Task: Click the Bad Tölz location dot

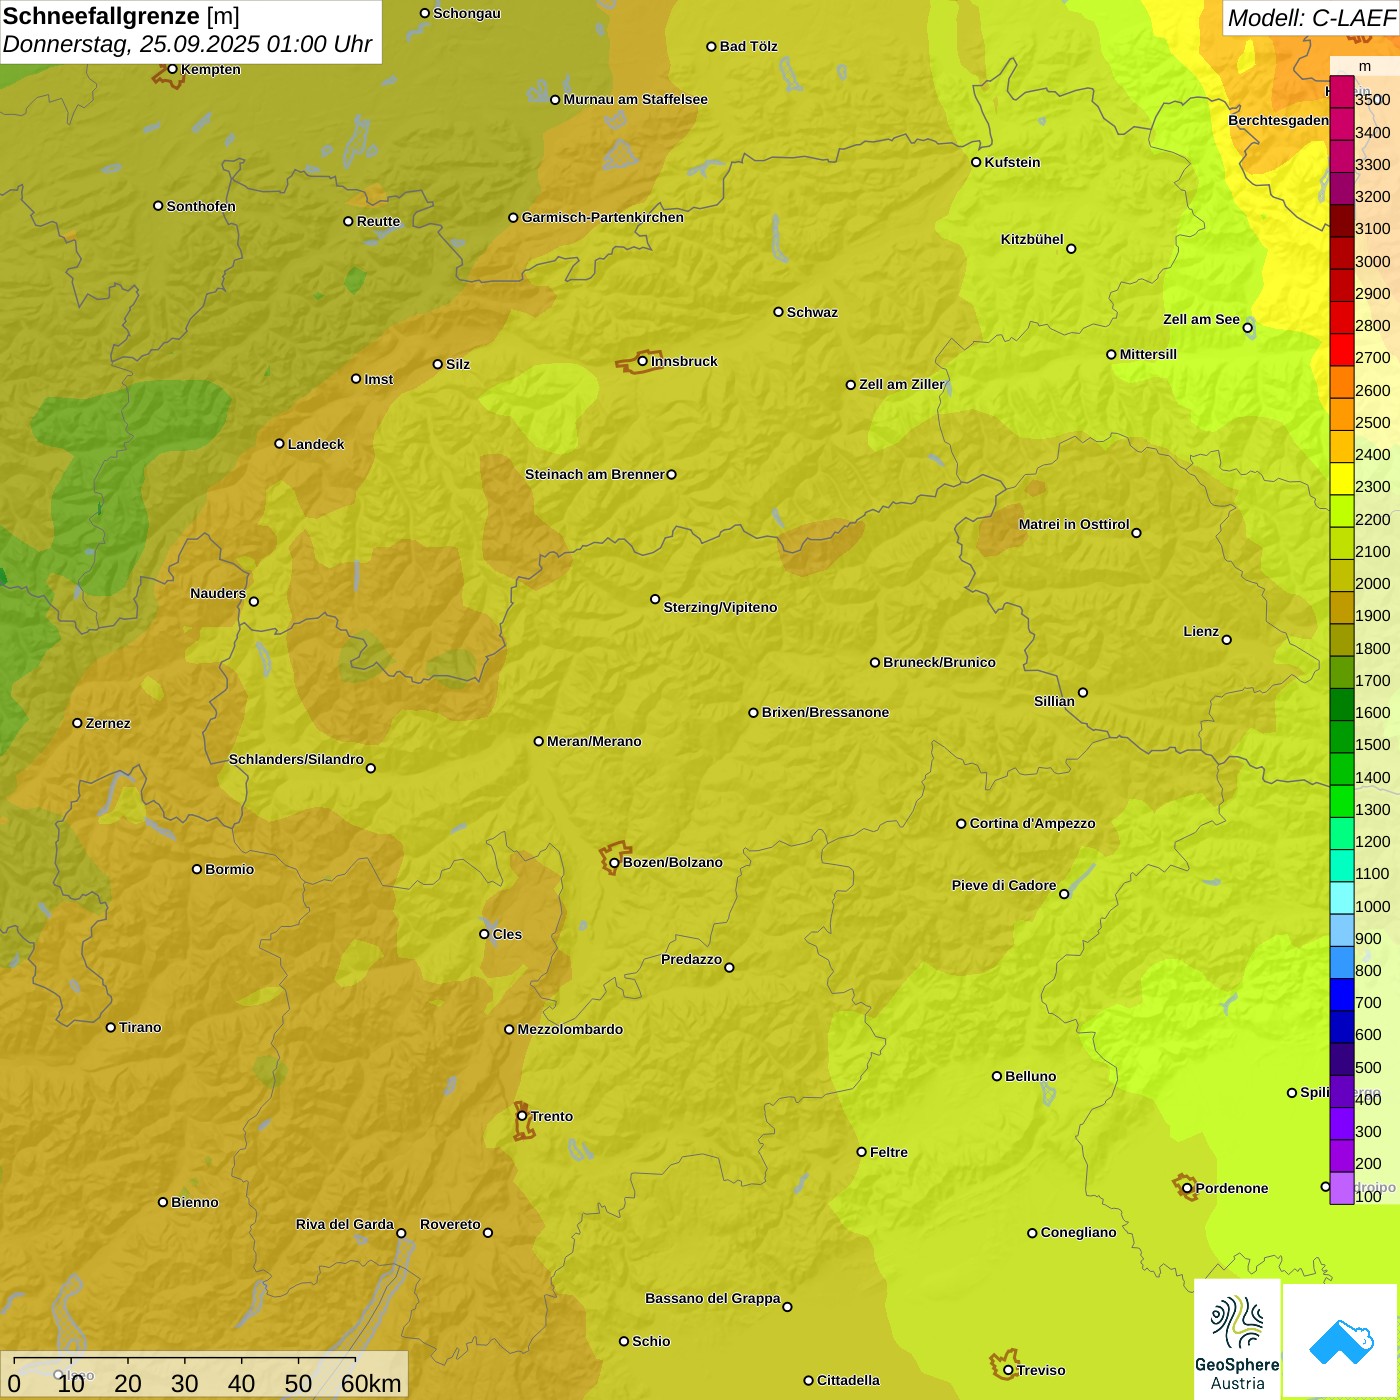Action: pyautogui.click(x=711, y=46)
